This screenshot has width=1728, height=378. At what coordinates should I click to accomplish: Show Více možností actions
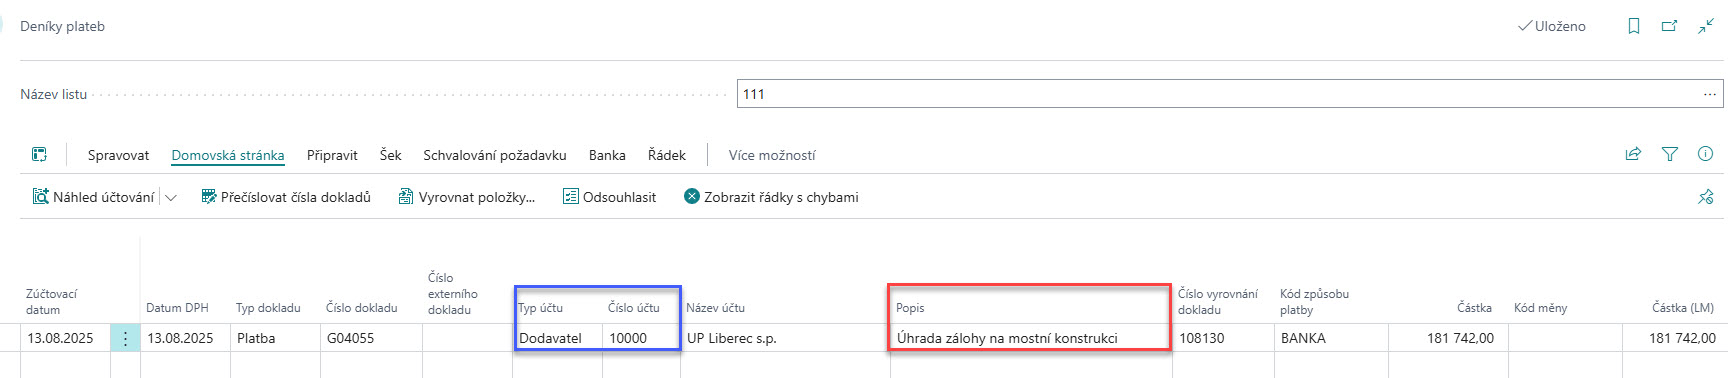tap(772, 155)
